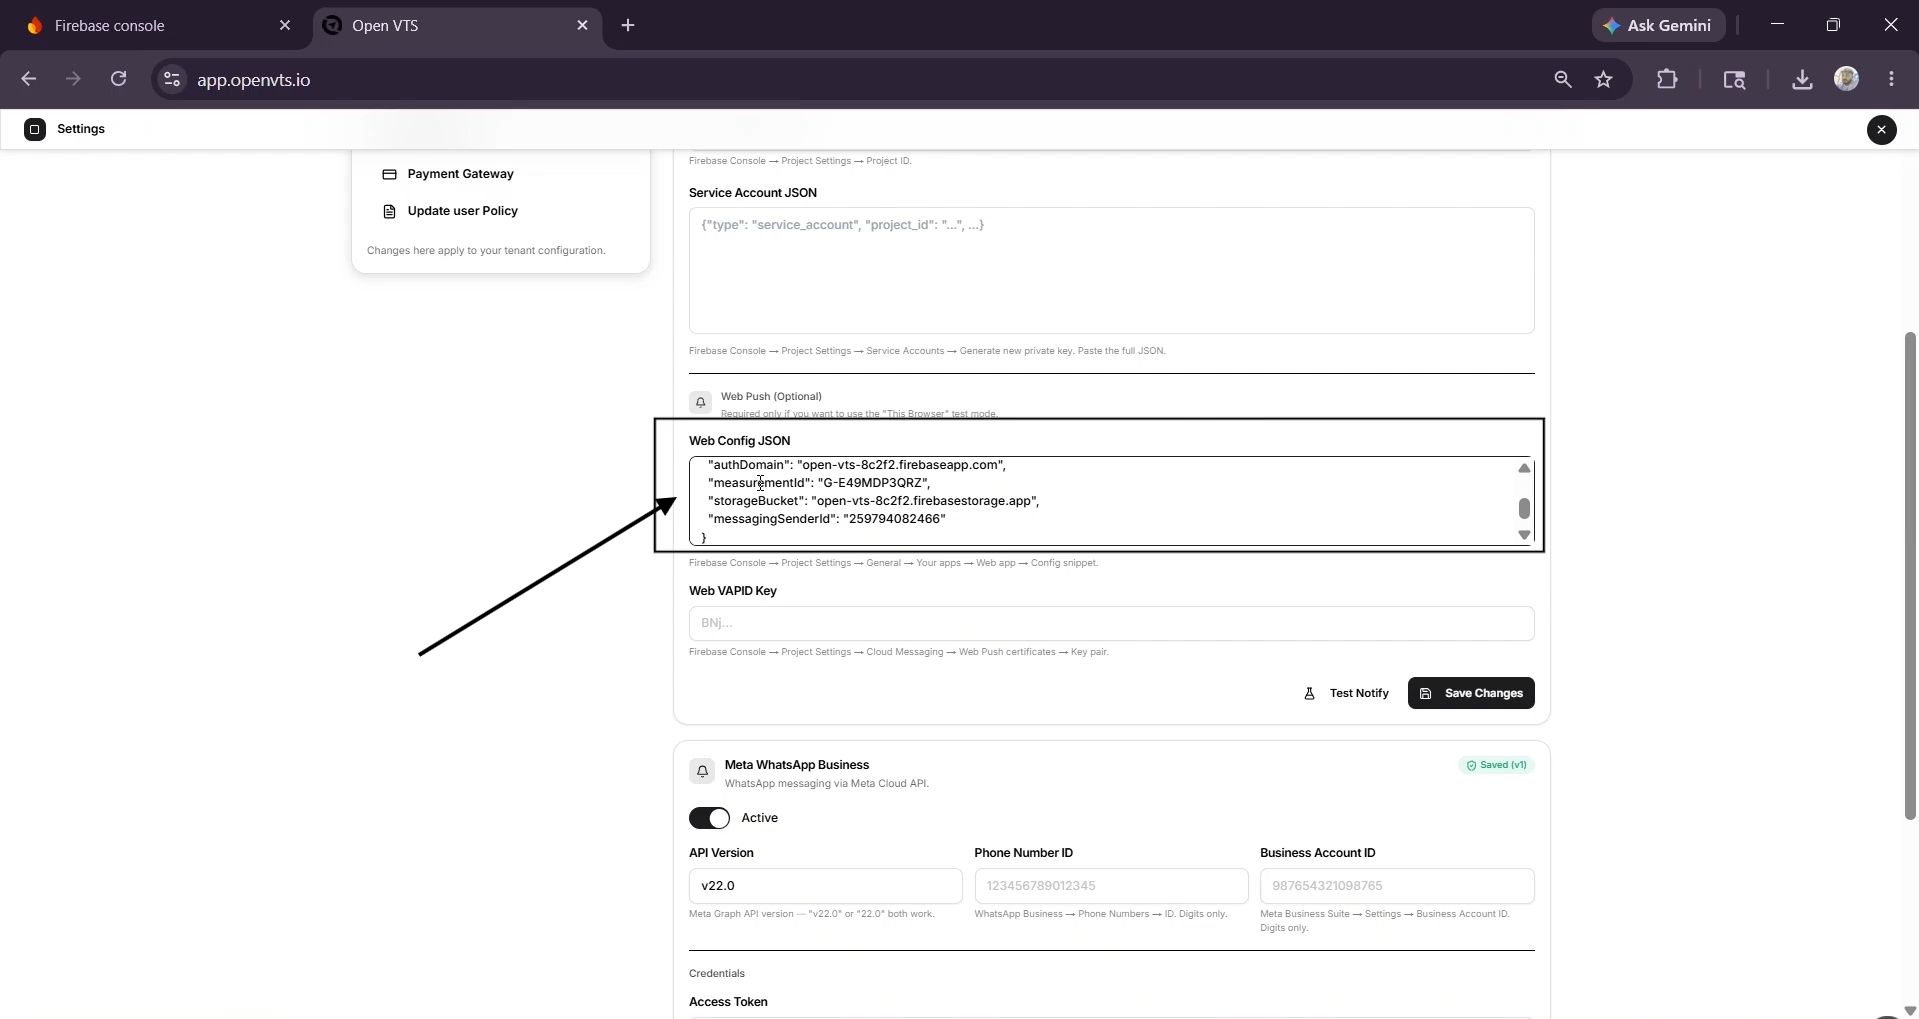Click the authDomain line in JSON
Screen dimensions: 1919x1019
click(857, 465)
